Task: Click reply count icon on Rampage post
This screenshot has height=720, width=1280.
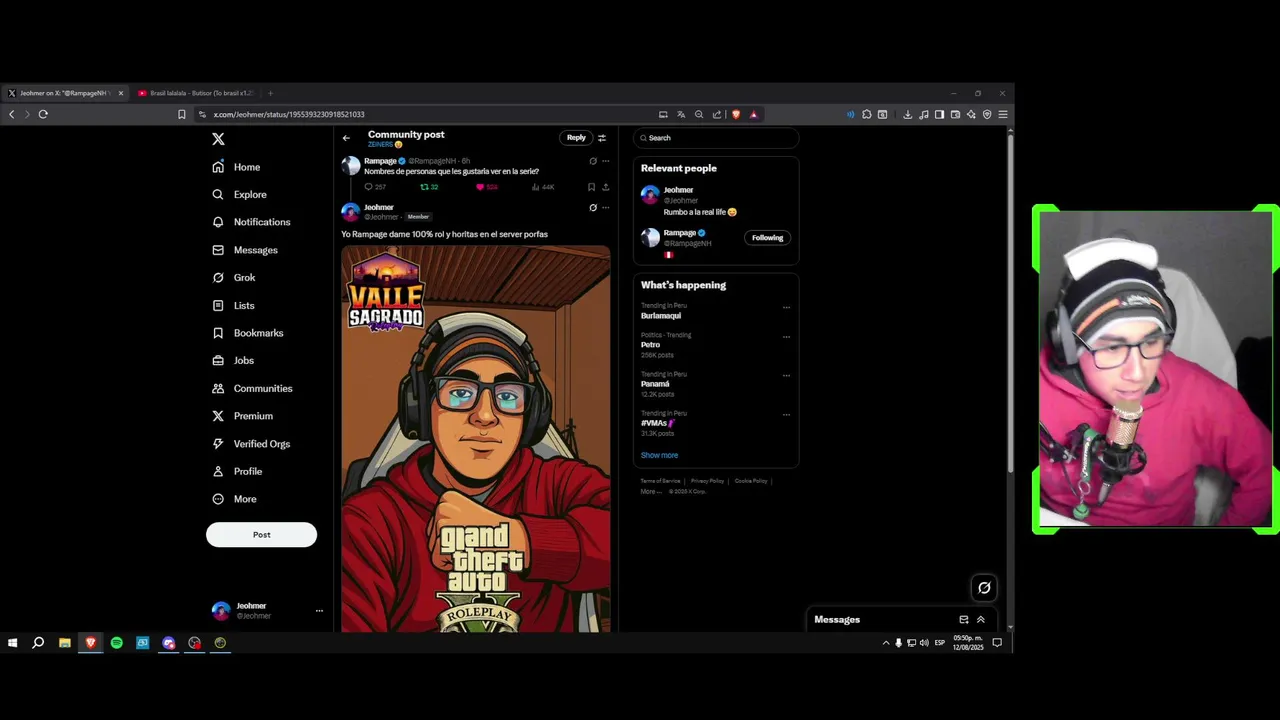Action: [375, 187]
